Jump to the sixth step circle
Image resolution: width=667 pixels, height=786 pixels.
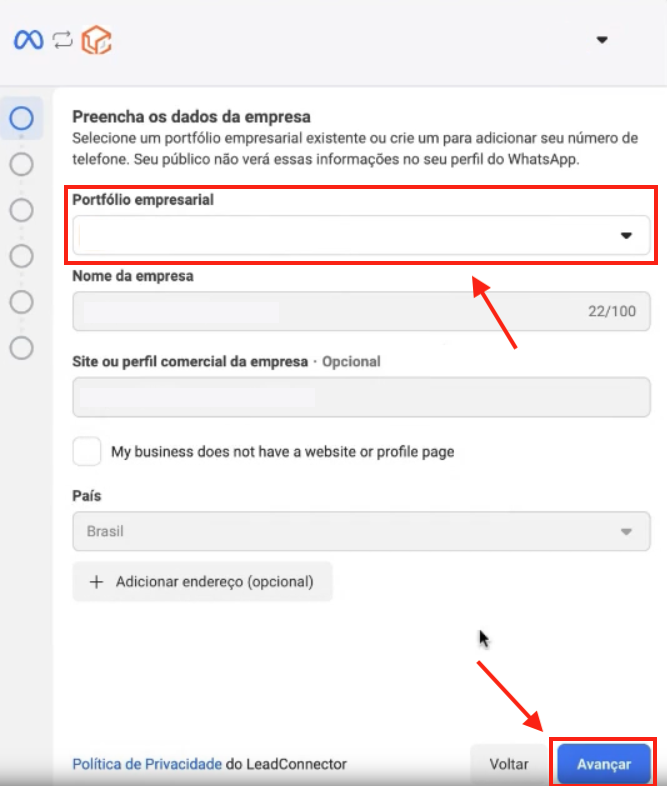pos(22,348)
